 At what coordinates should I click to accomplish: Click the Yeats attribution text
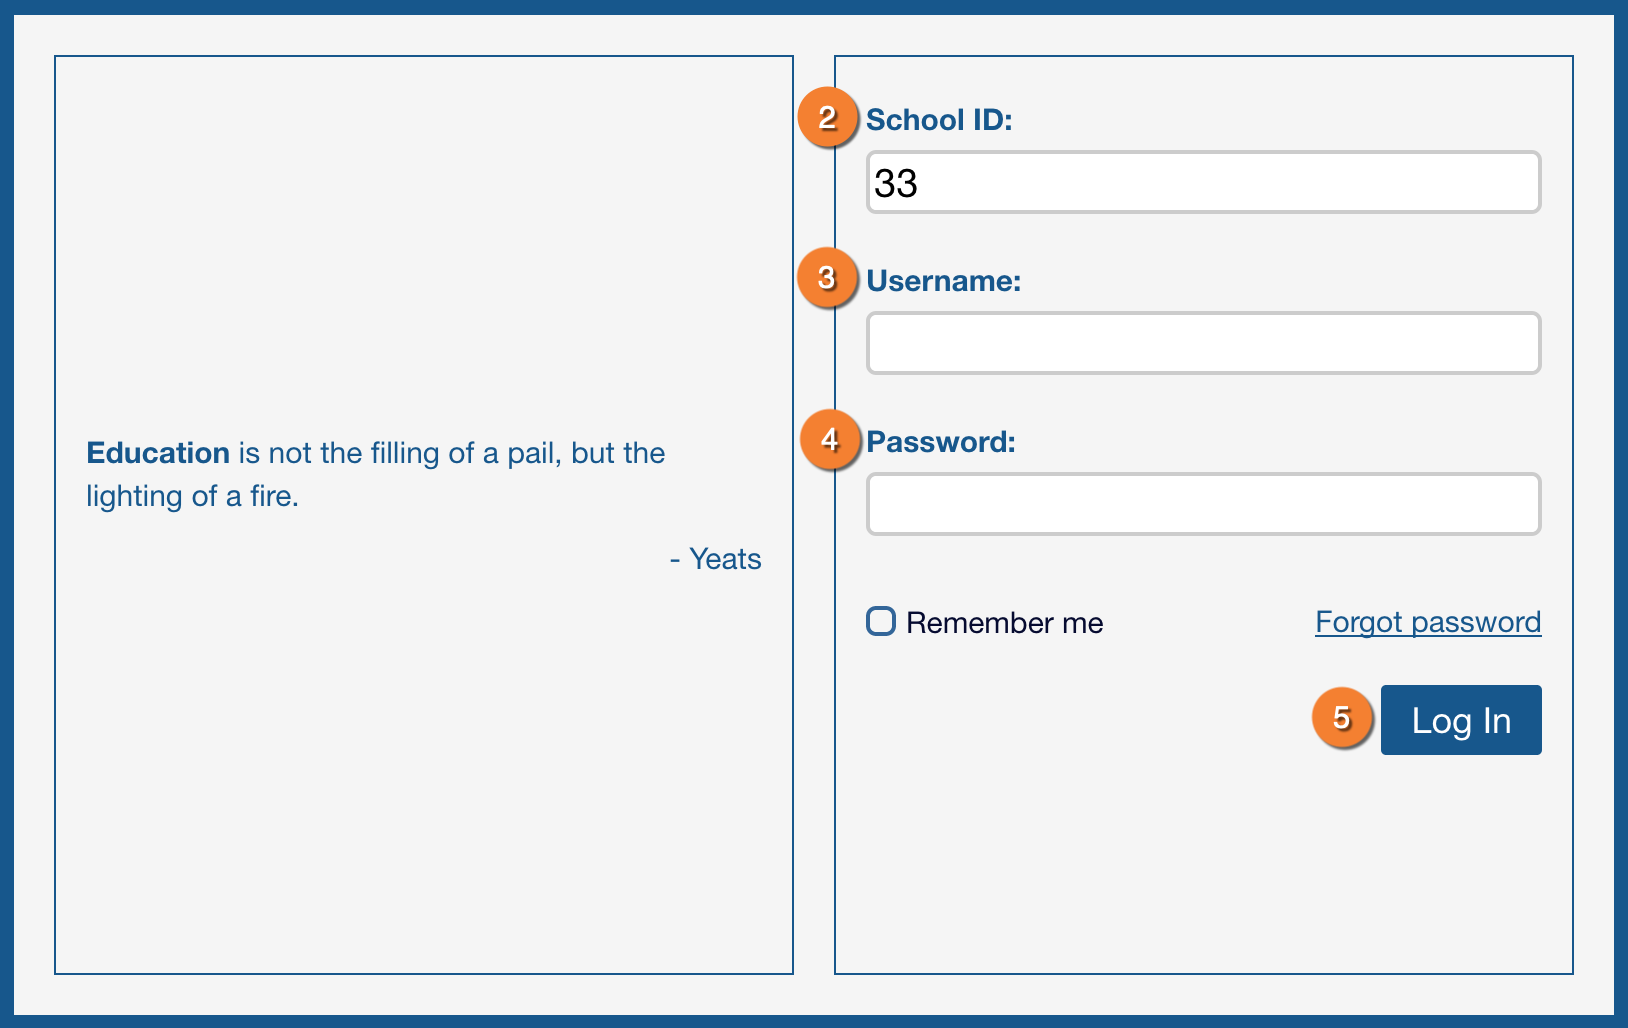[x=724, y=559]
